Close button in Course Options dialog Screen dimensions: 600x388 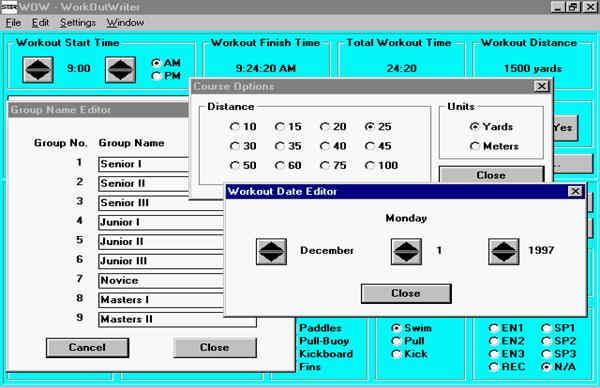pos(491,175)
